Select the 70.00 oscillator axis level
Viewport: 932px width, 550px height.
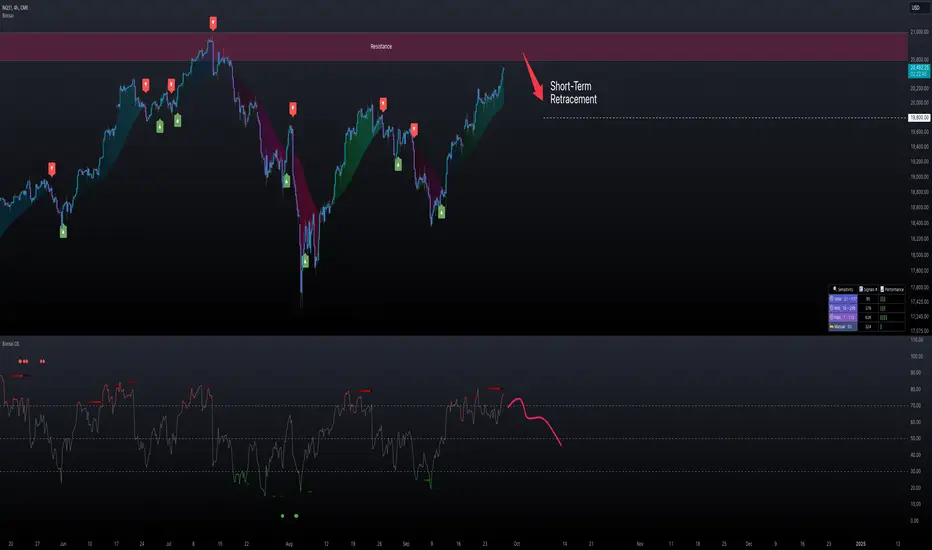[915, 406]
